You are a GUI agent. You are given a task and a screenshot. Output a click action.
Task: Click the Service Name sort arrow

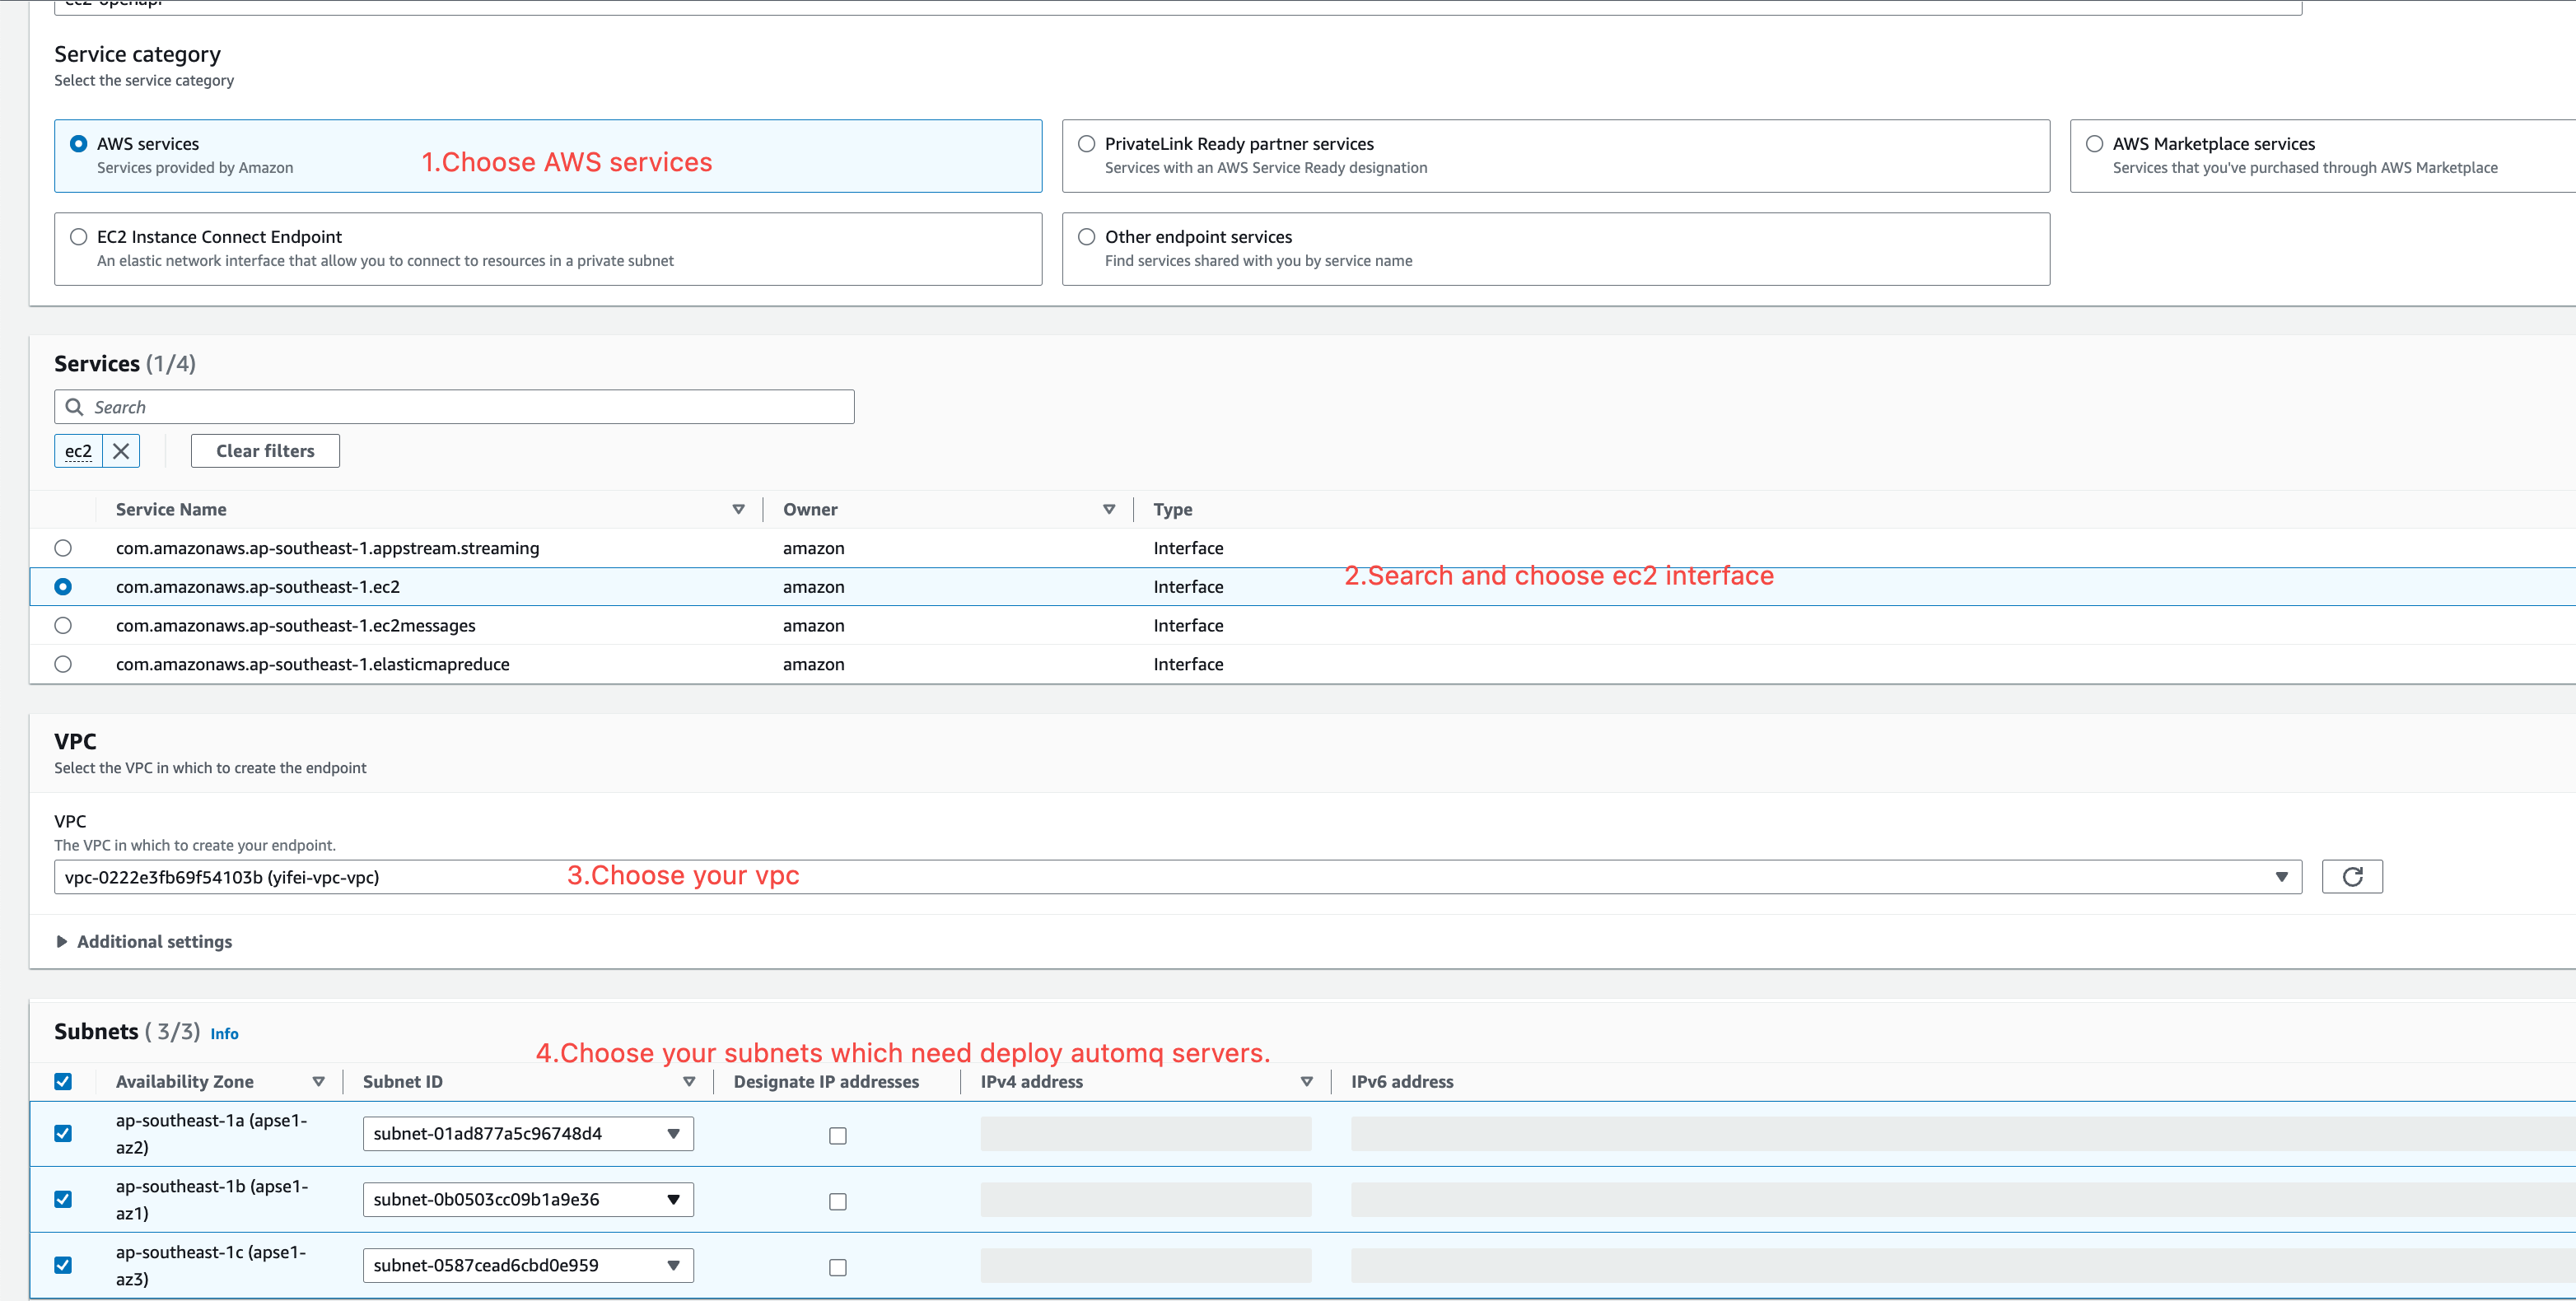(738, 509)
